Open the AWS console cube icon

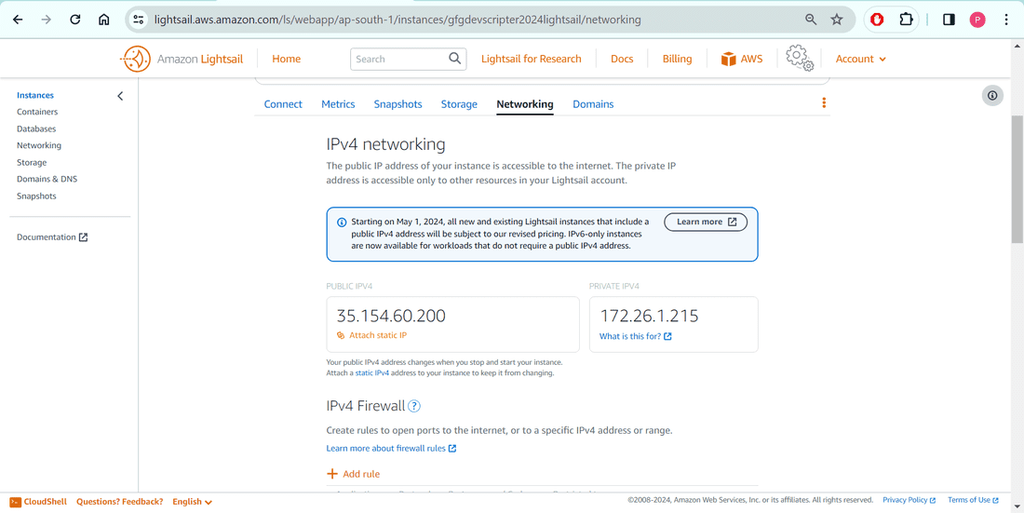point(729,59)
